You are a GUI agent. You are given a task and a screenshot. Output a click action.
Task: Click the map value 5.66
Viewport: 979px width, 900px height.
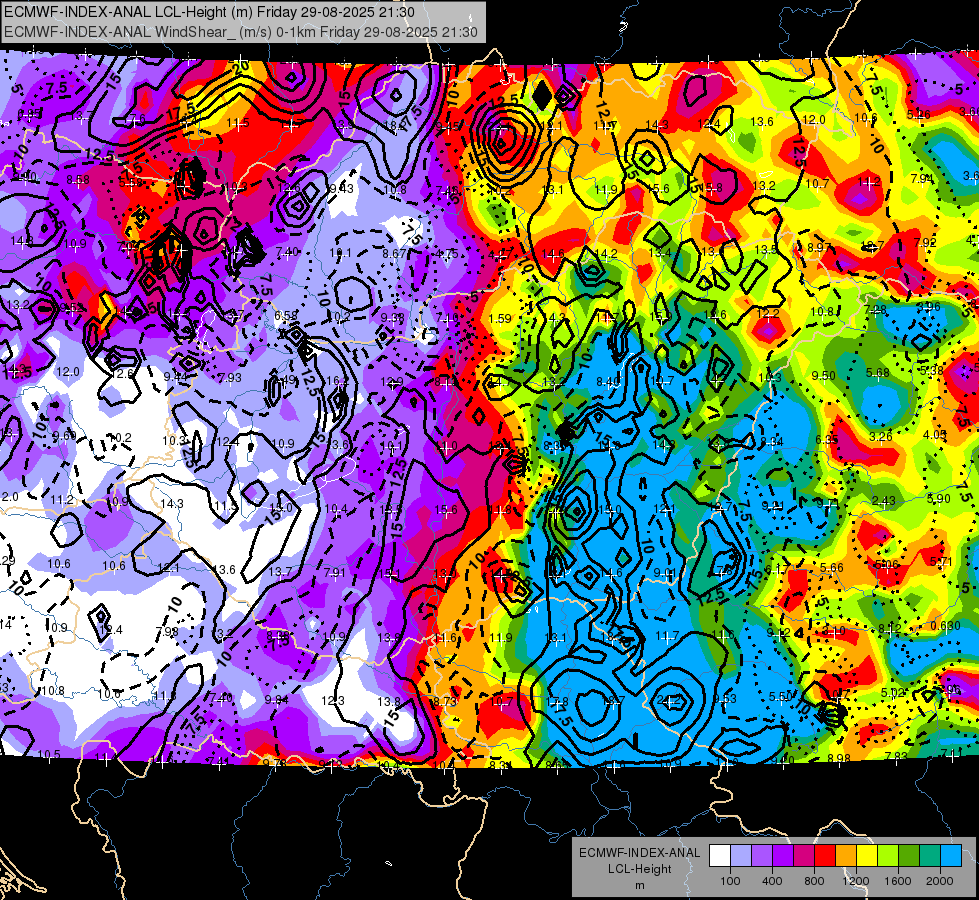[x=832, y=567]
